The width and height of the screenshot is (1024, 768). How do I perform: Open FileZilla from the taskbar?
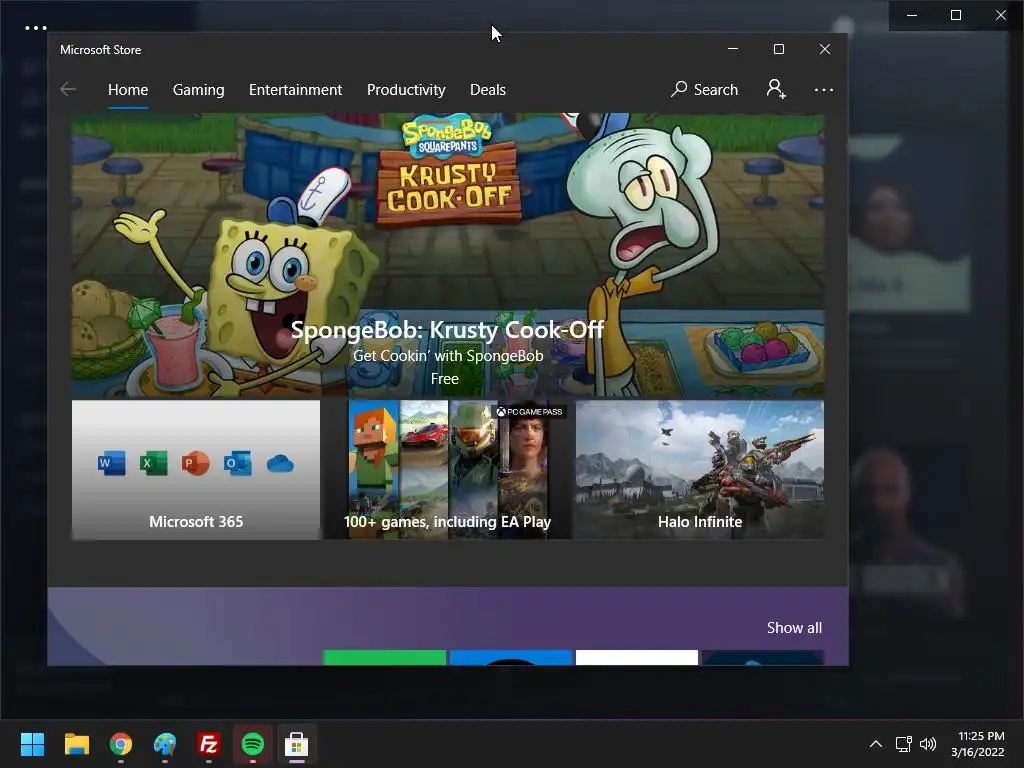(208, 744)
